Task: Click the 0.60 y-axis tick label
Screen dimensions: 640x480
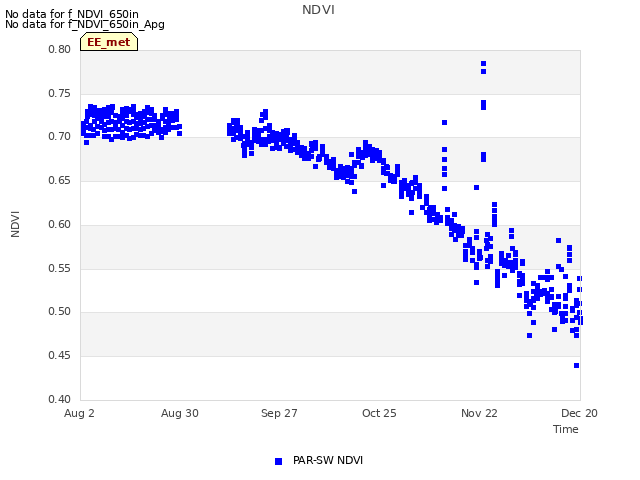Action: [x=60, y=224]
